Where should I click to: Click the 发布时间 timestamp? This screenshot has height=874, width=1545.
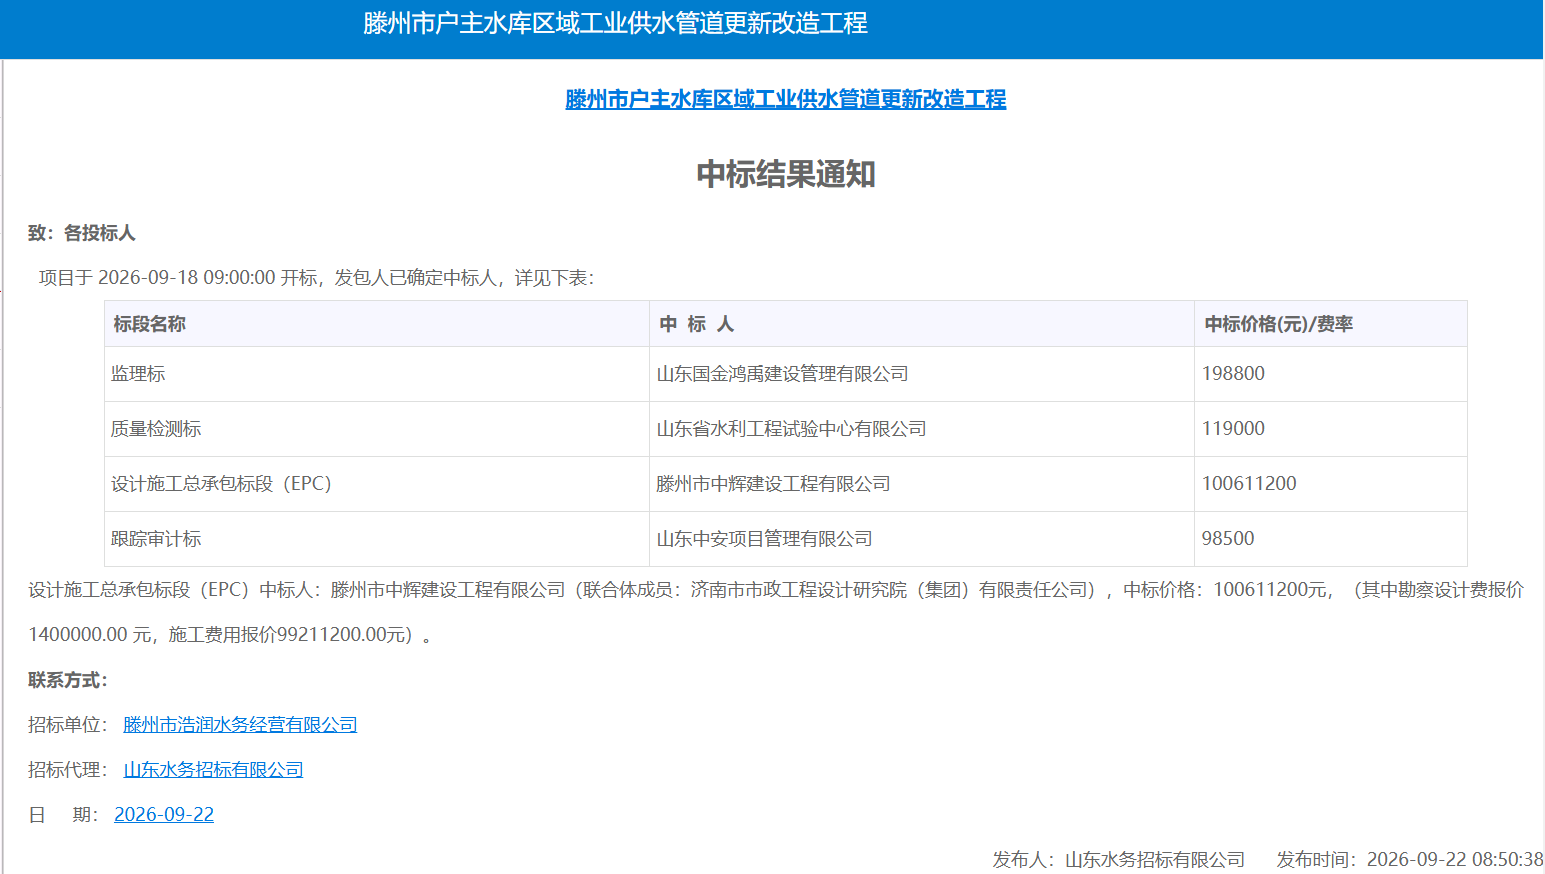coord(1410,860)
